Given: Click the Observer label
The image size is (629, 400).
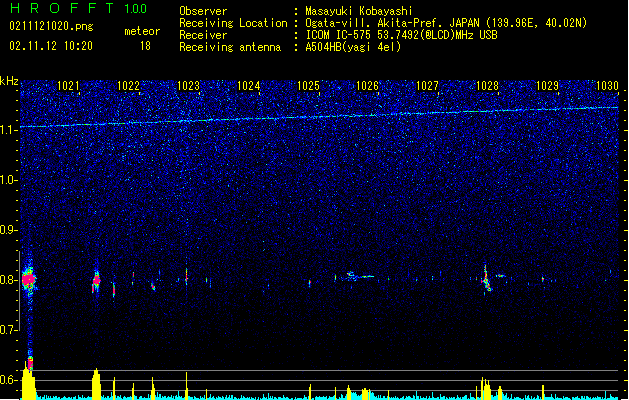Looking at the screenshot, I should [x=203, y=11].
